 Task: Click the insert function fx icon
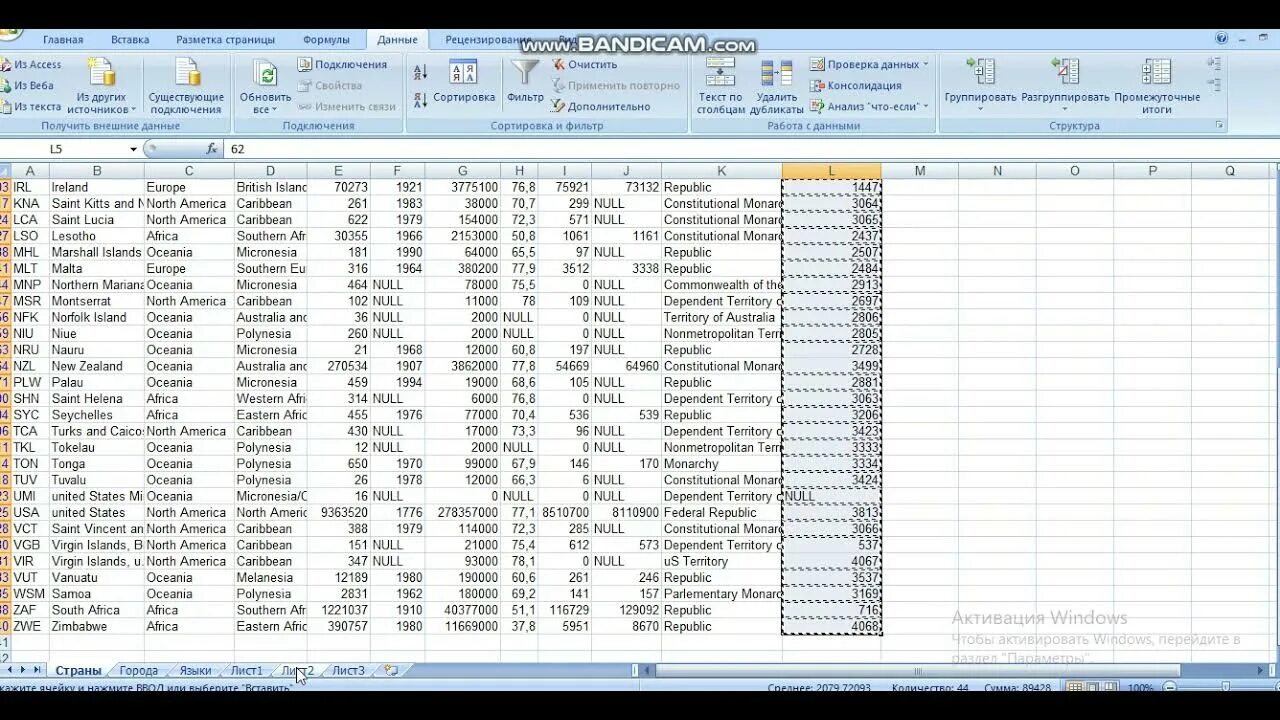tap(211, 149)
